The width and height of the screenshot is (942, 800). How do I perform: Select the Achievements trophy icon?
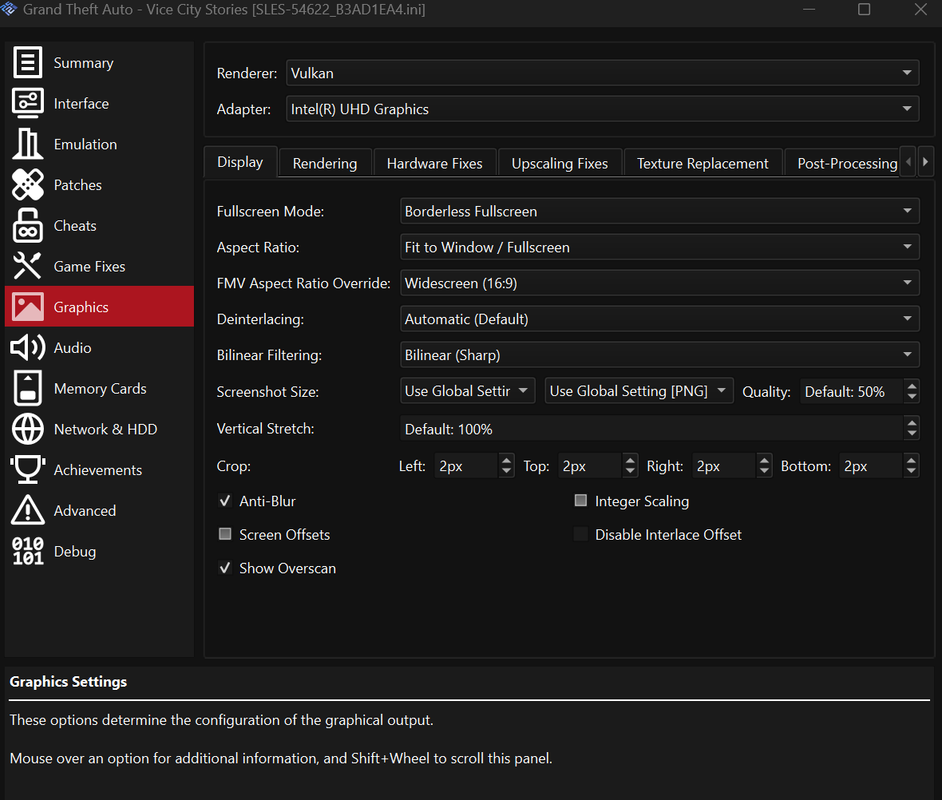click(x=28, y=470)
